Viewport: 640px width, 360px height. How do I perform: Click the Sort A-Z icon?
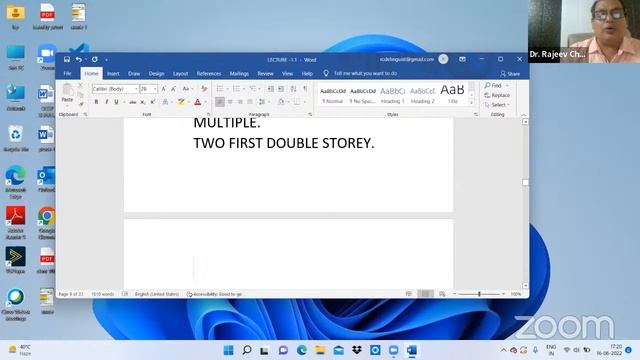click(293, 89)
